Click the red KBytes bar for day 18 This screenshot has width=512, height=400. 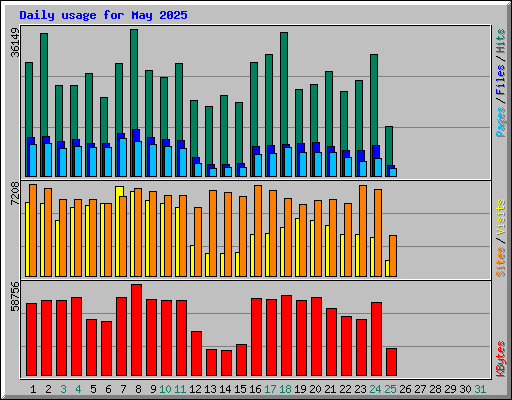287,336
